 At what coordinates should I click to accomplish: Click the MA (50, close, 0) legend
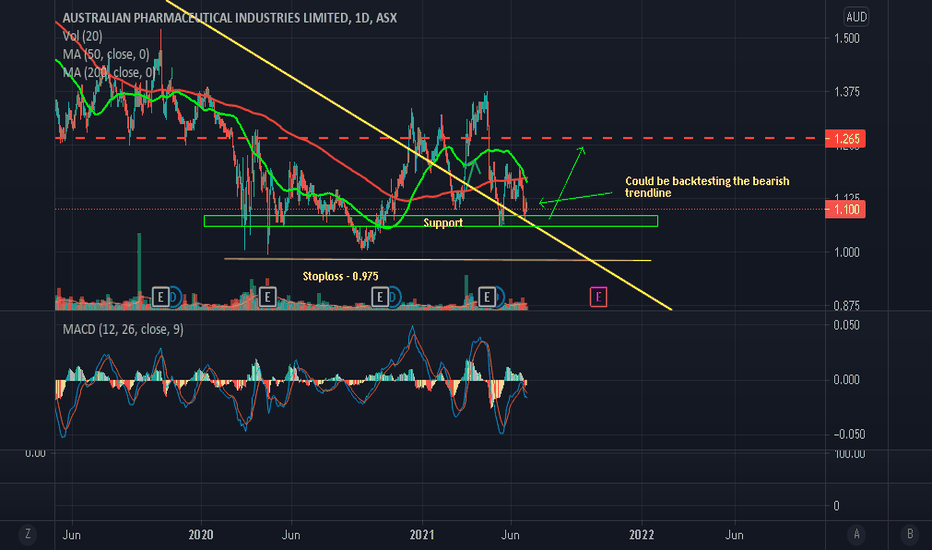point(106,55)
